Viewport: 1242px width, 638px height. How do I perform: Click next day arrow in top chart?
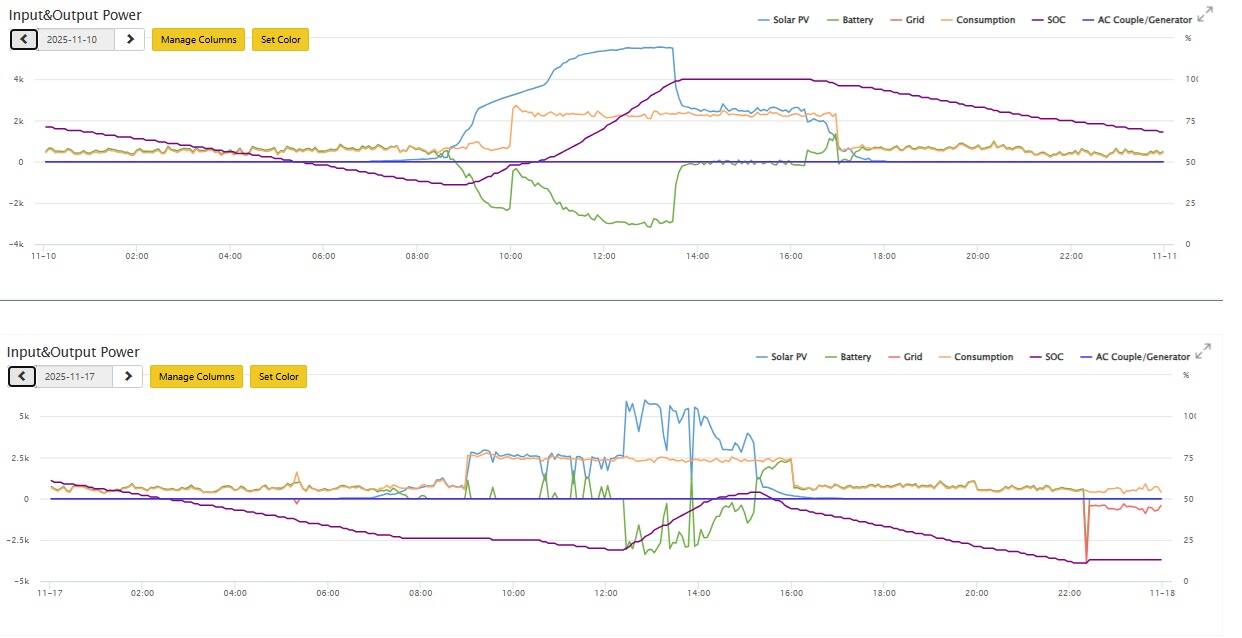pyautogui.click(x=130, y=39)
